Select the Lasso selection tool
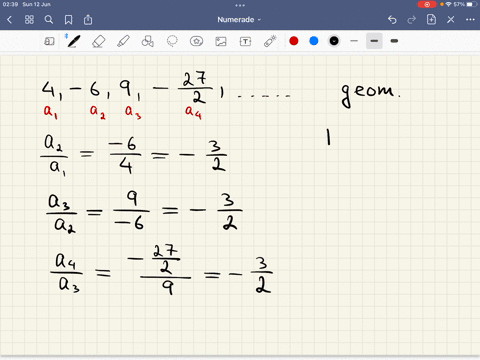Image resolution: width=480 pixels, height=360 pixels. click(x=172, y=41)
